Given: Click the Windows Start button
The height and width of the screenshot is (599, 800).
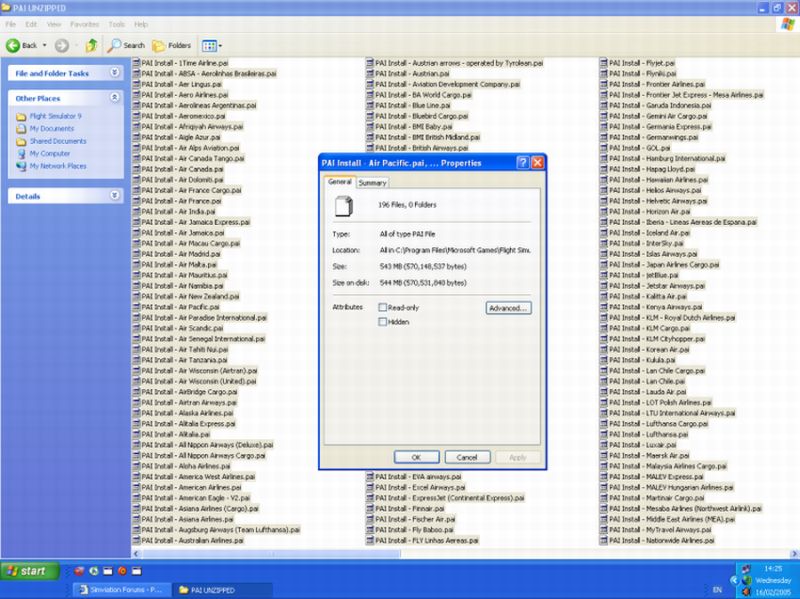Looking at the screenshot, I should click(x=27, y=571).
